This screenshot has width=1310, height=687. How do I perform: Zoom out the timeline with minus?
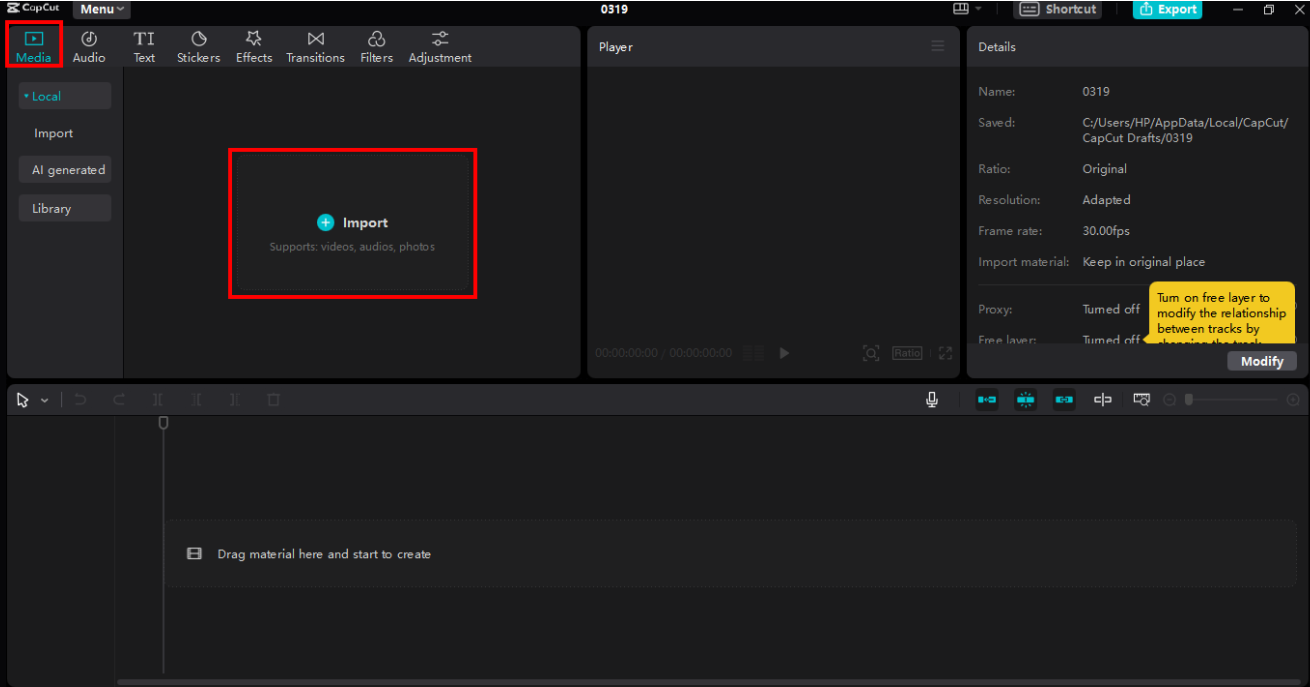point(1169,400)
